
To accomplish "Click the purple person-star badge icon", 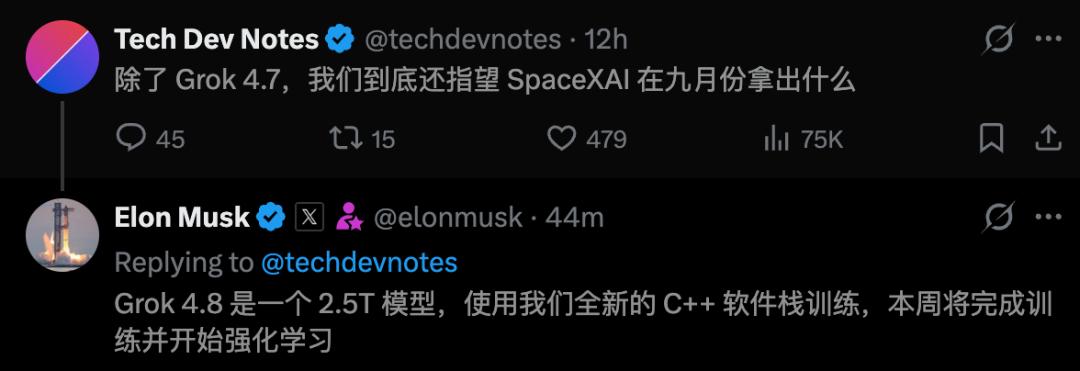I will tap(349, 218).
